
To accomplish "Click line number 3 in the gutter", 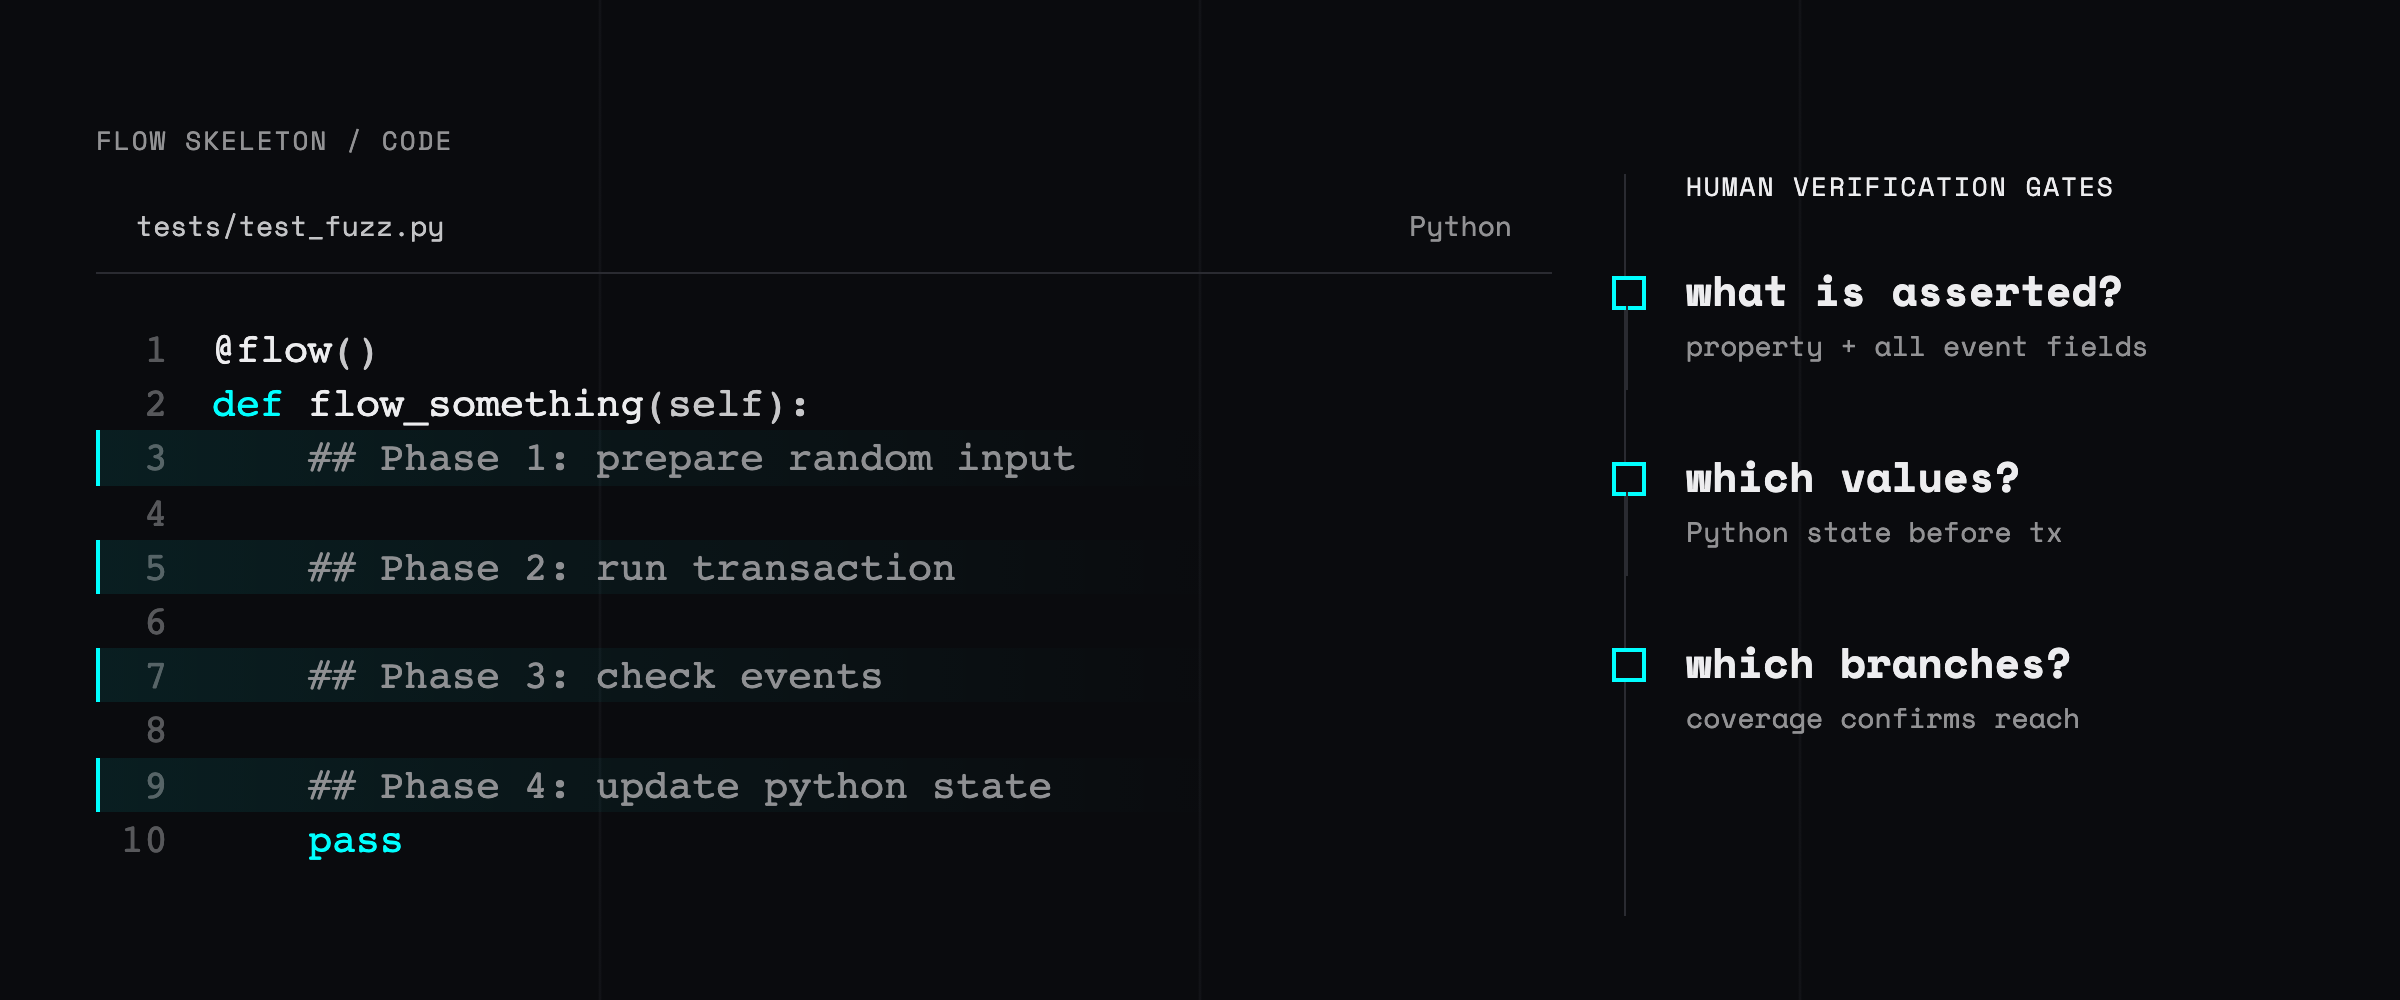I will point(156,458).
